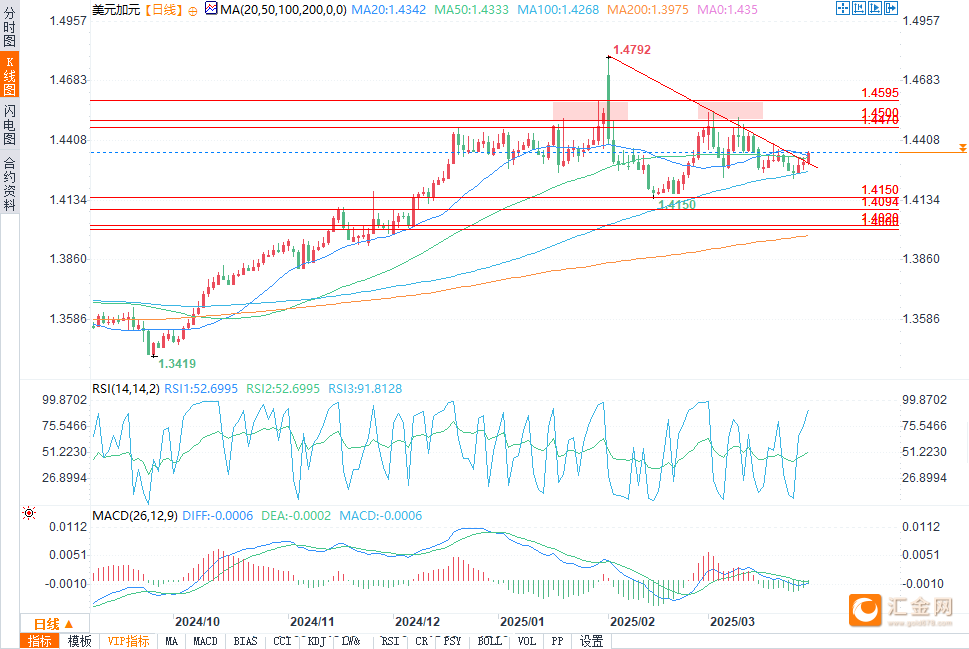This screenshot has height=649, width=969.
Task: Click the 美元加元 chart title
Action: [116, 10]
